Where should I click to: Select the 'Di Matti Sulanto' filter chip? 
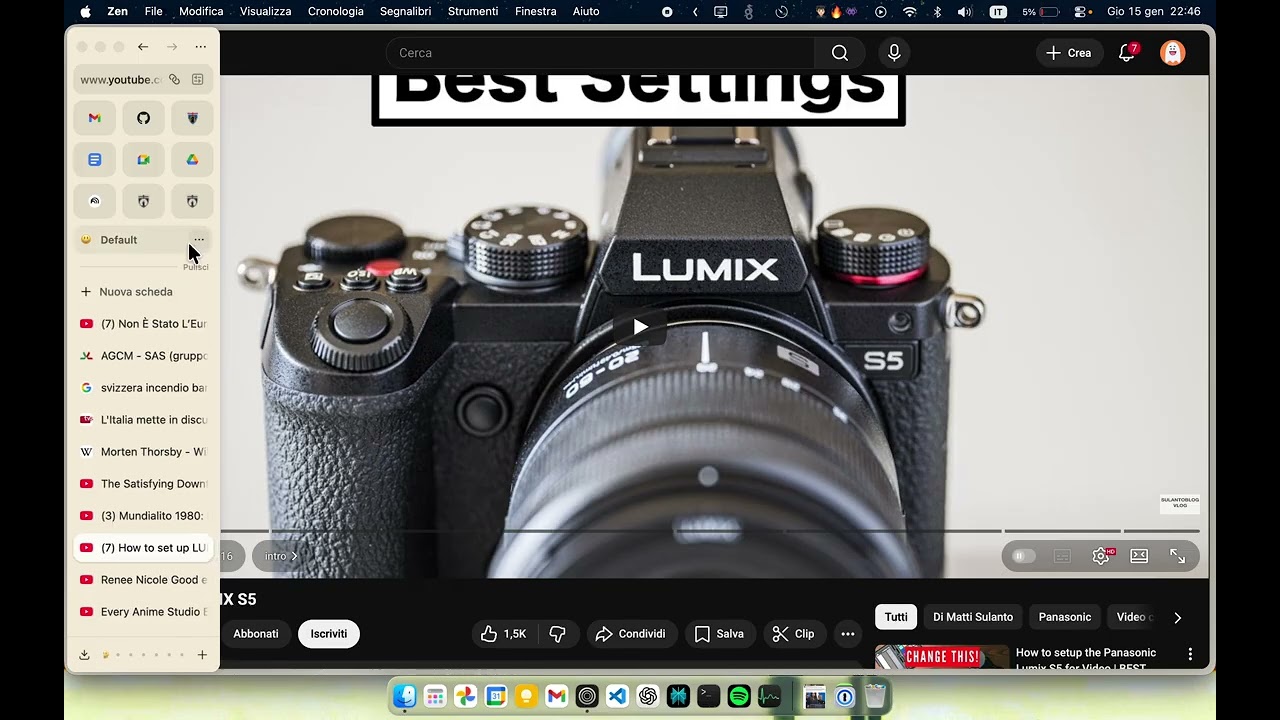(973, 617)
